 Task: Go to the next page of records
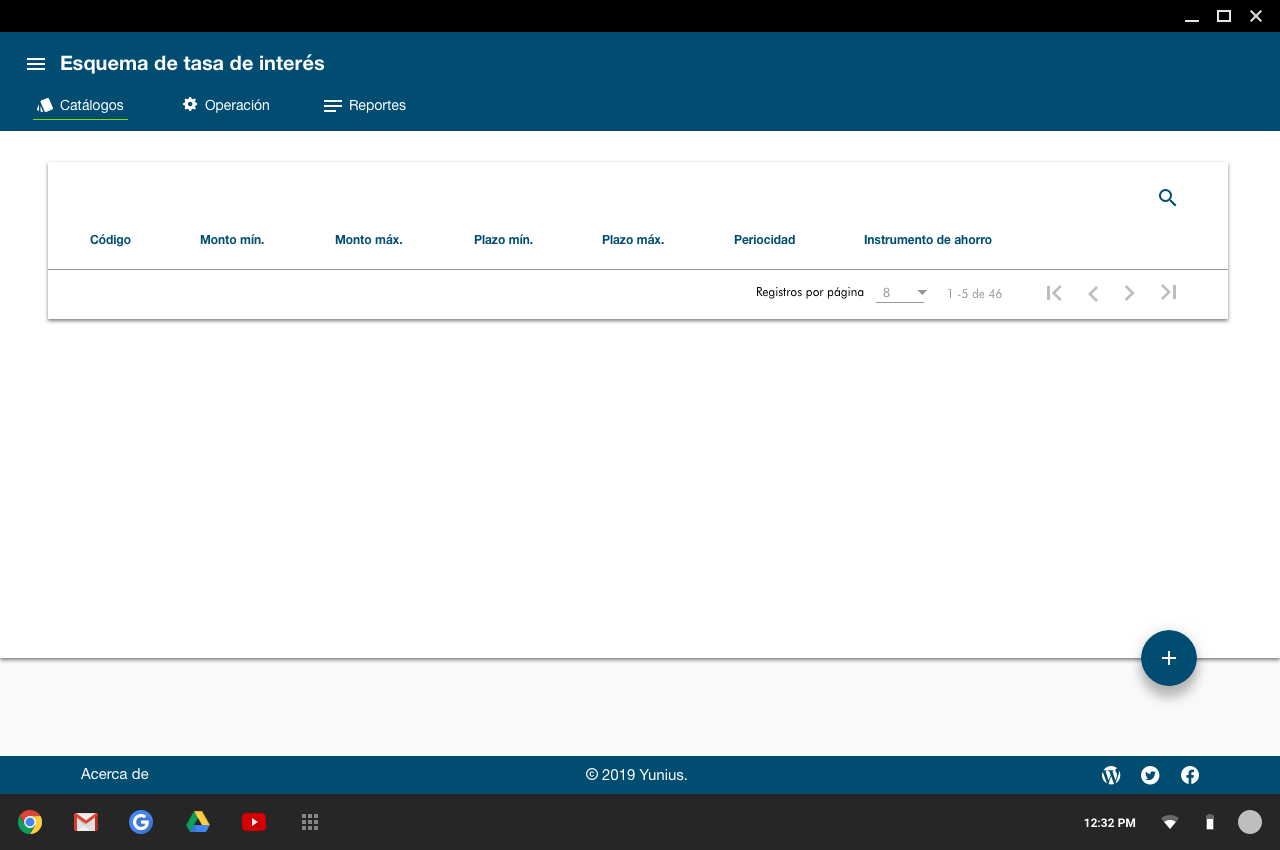pyautogui.click(x=1129, y=293)
